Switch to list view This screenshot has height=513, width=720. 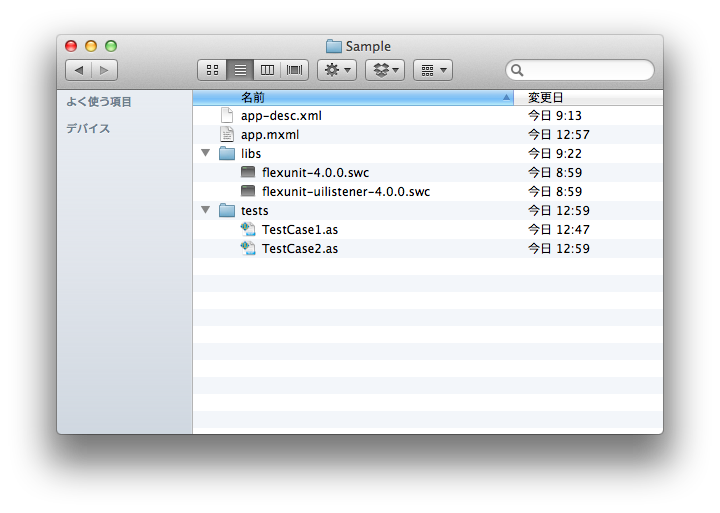(x=240, y=70)
